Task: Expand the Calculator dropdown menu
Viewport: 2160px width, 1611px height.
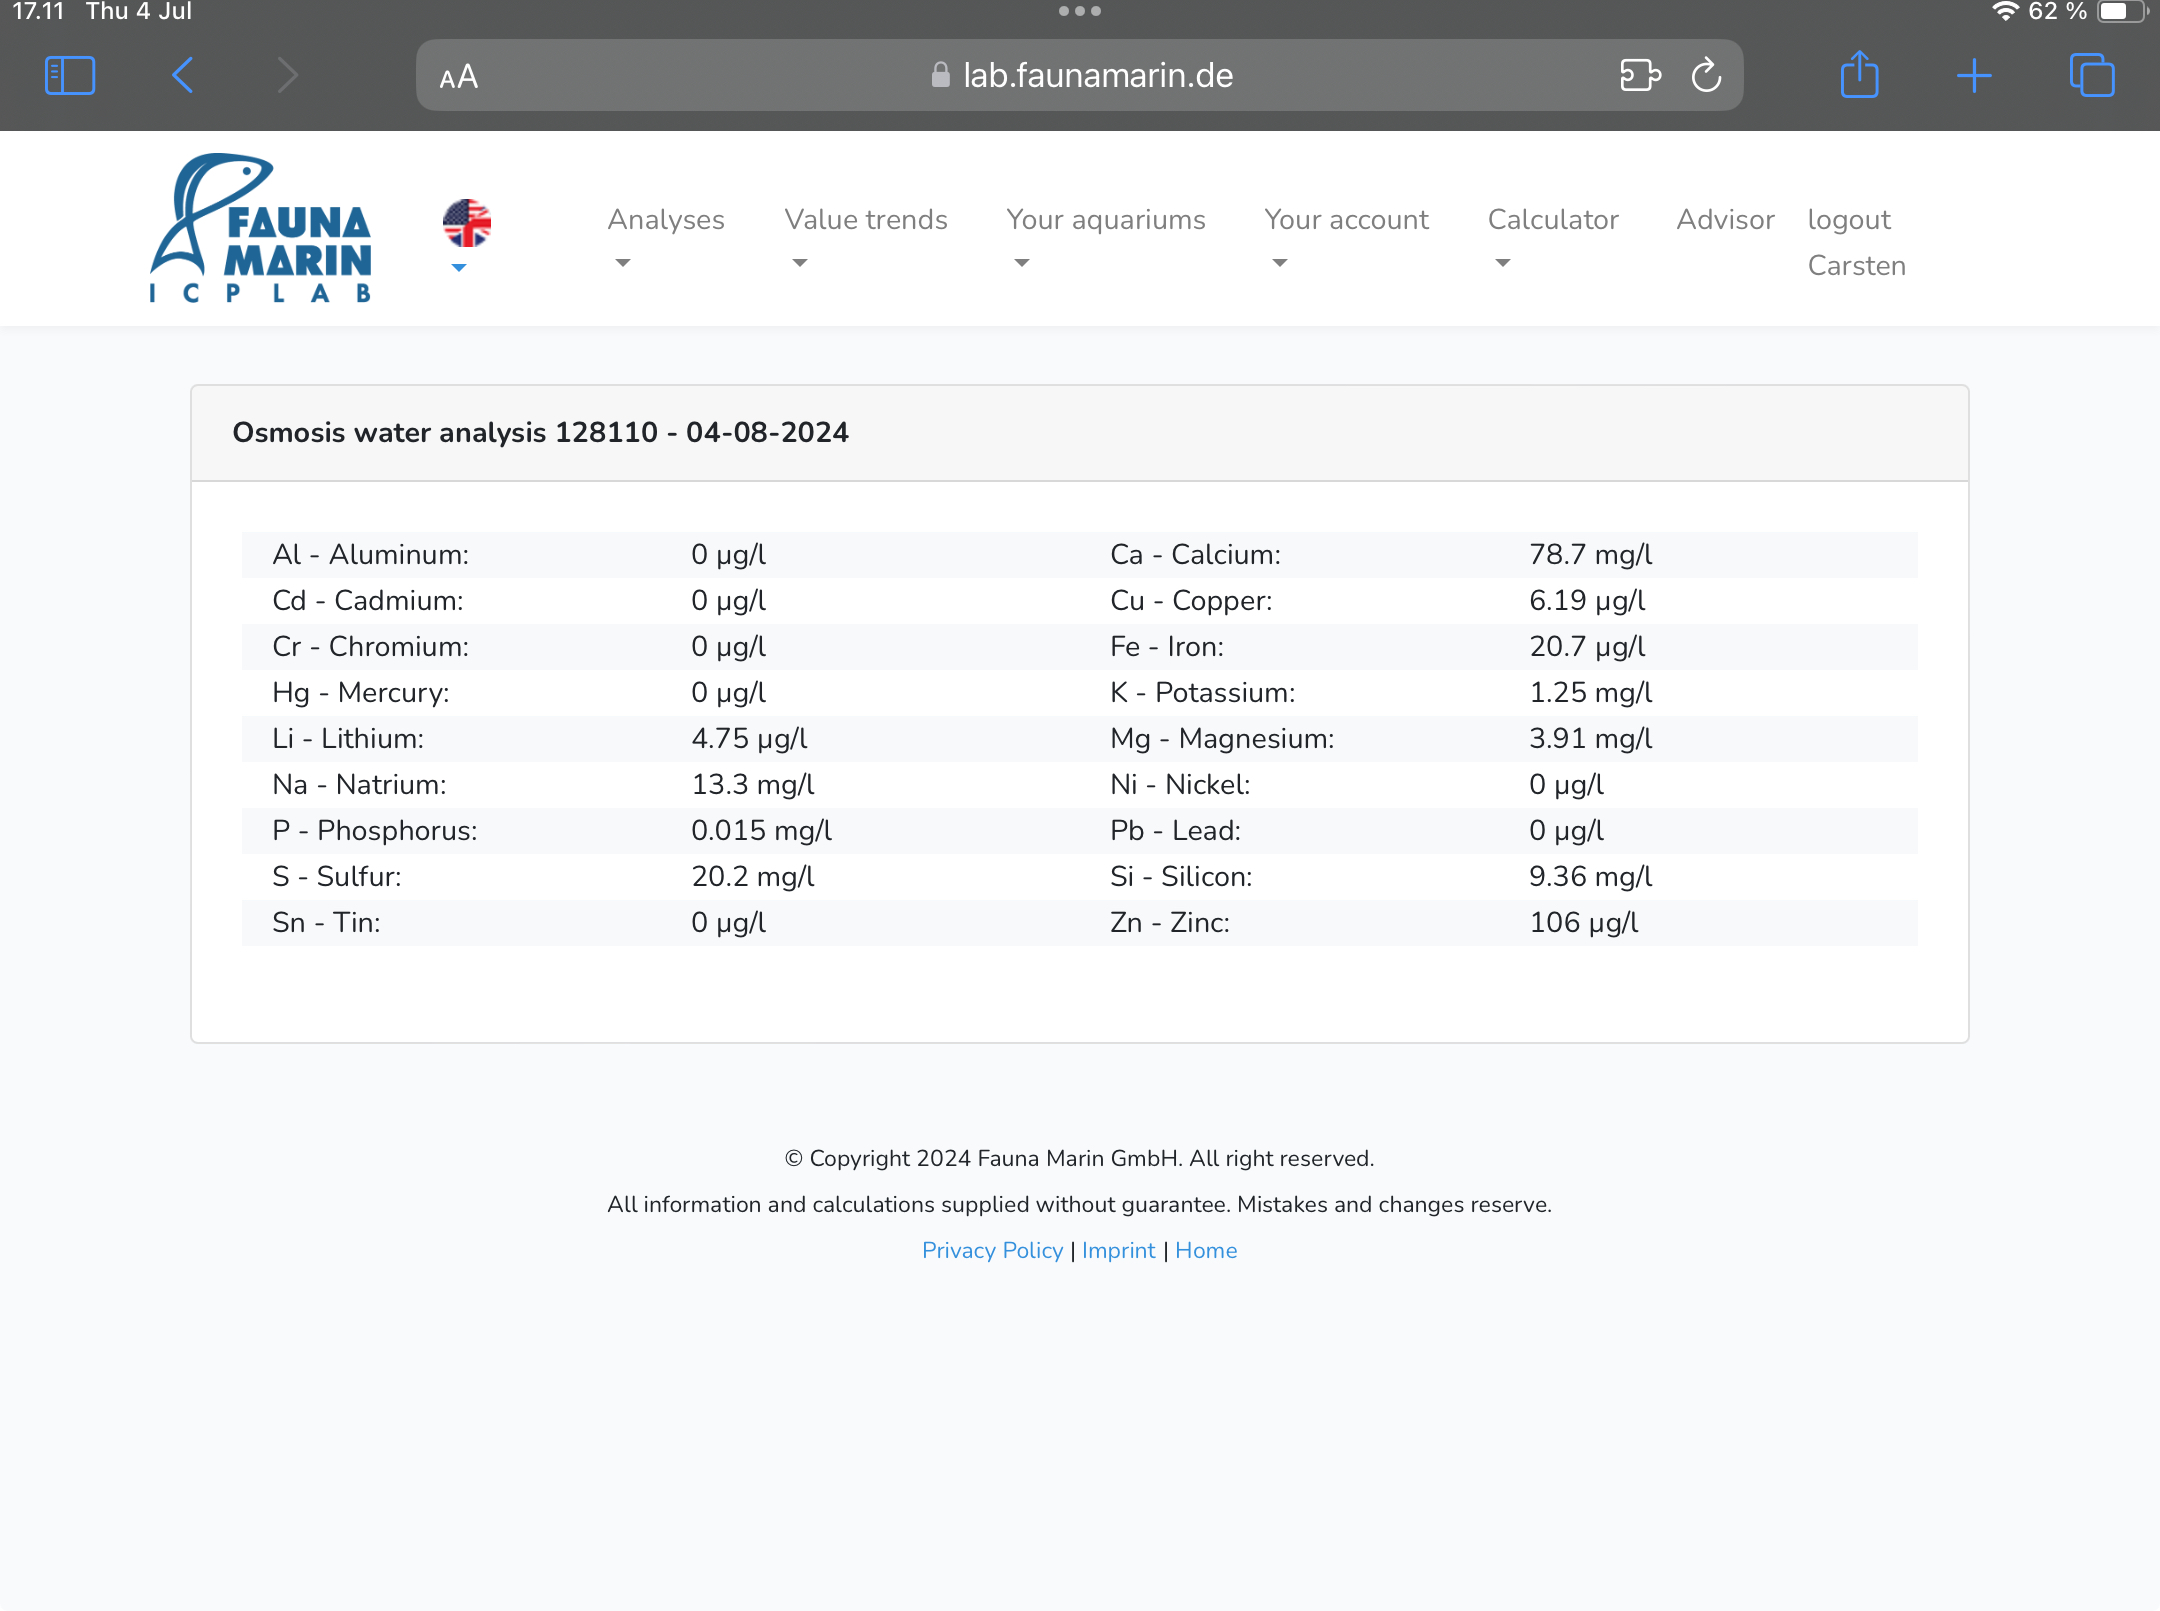Action: (1552, 220)
